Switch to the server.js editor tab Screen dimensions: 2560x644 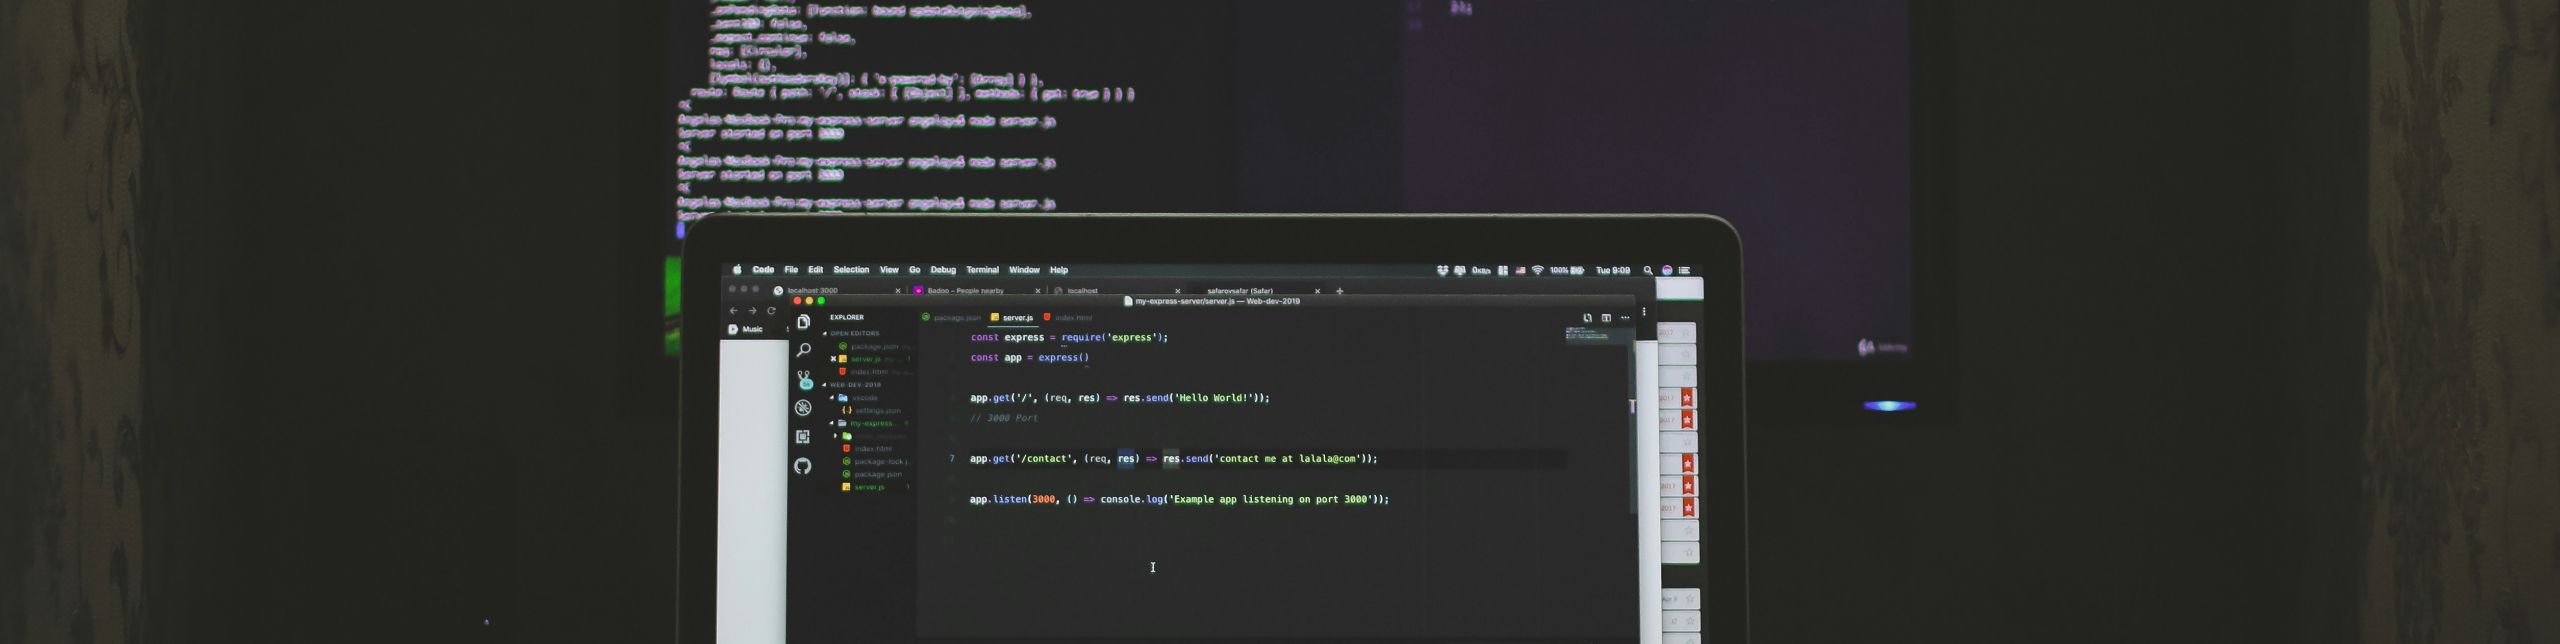click(1012, 318)
